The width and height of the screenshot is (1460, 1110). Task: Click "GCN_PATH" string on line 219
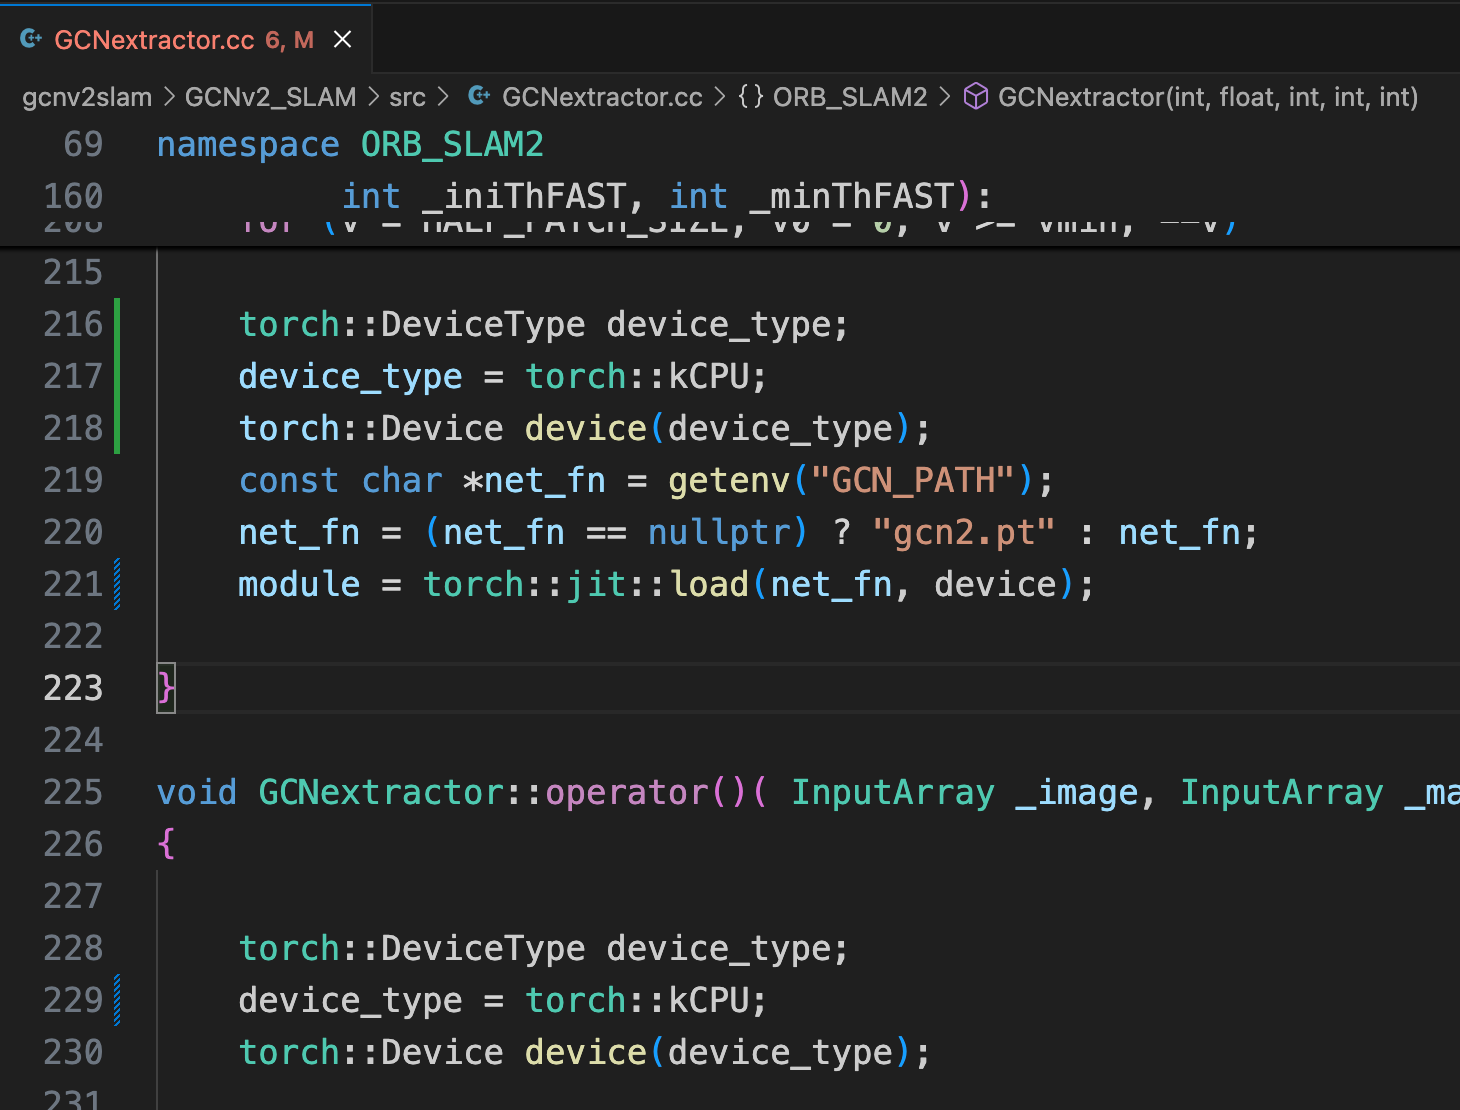coord(913,480)
